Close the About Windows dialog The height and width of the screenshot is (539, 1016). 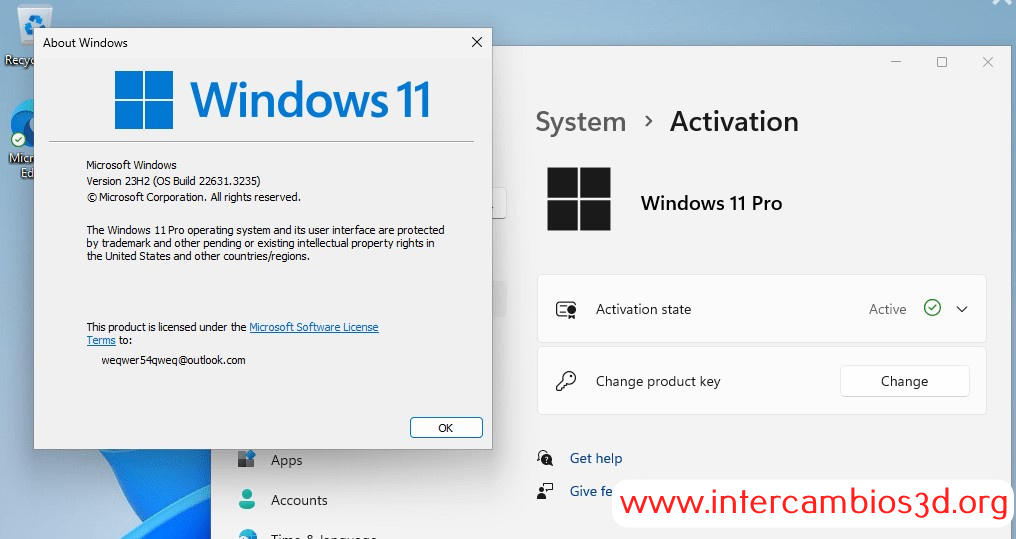coord(477,42)
